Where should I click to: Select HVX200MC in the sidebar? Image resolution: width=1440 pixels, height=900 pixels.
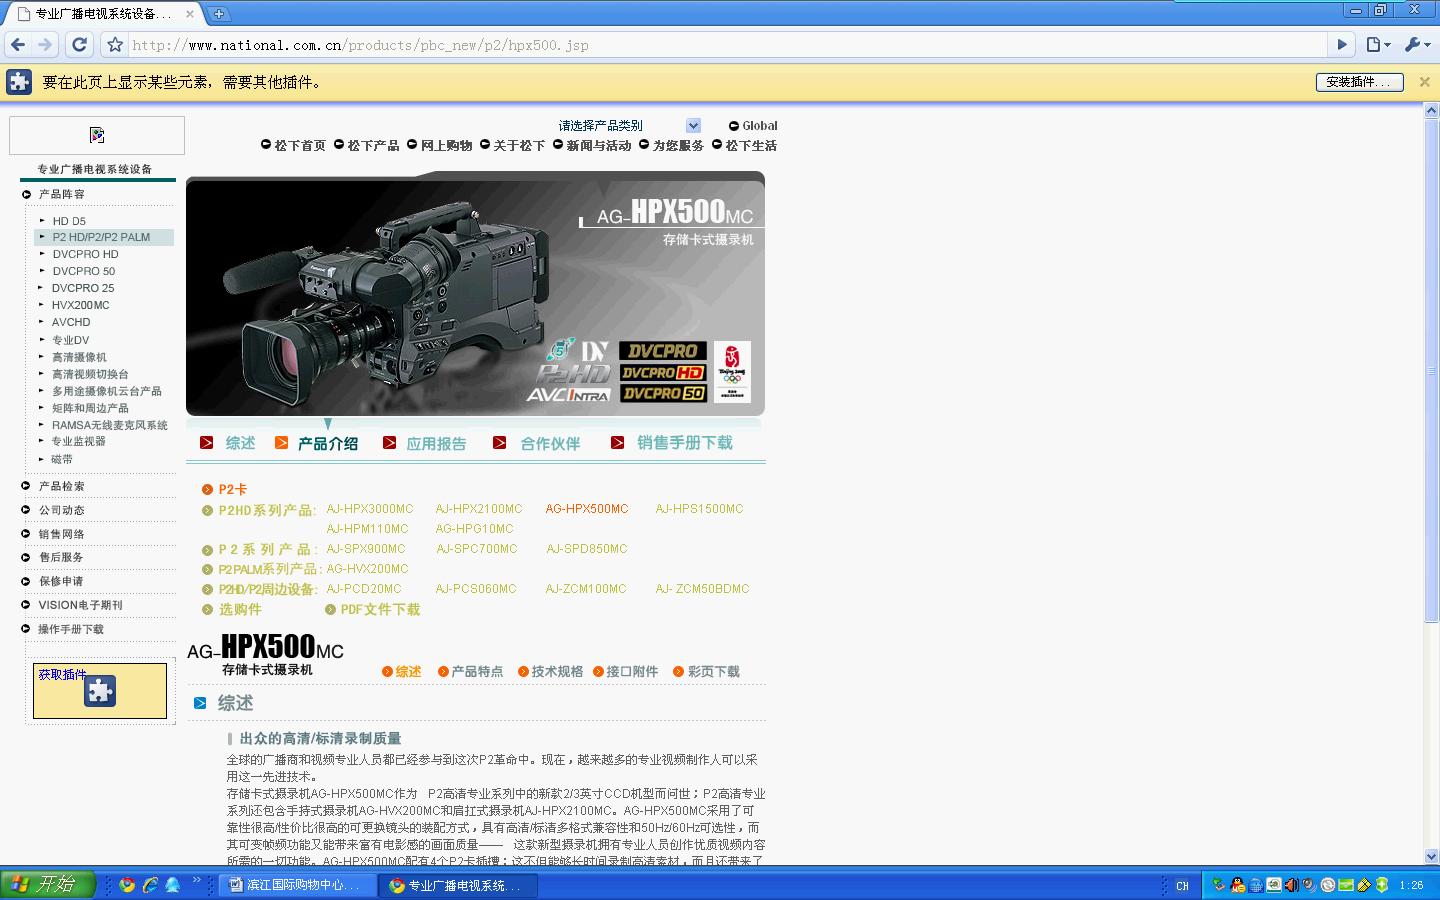(81, 305)
